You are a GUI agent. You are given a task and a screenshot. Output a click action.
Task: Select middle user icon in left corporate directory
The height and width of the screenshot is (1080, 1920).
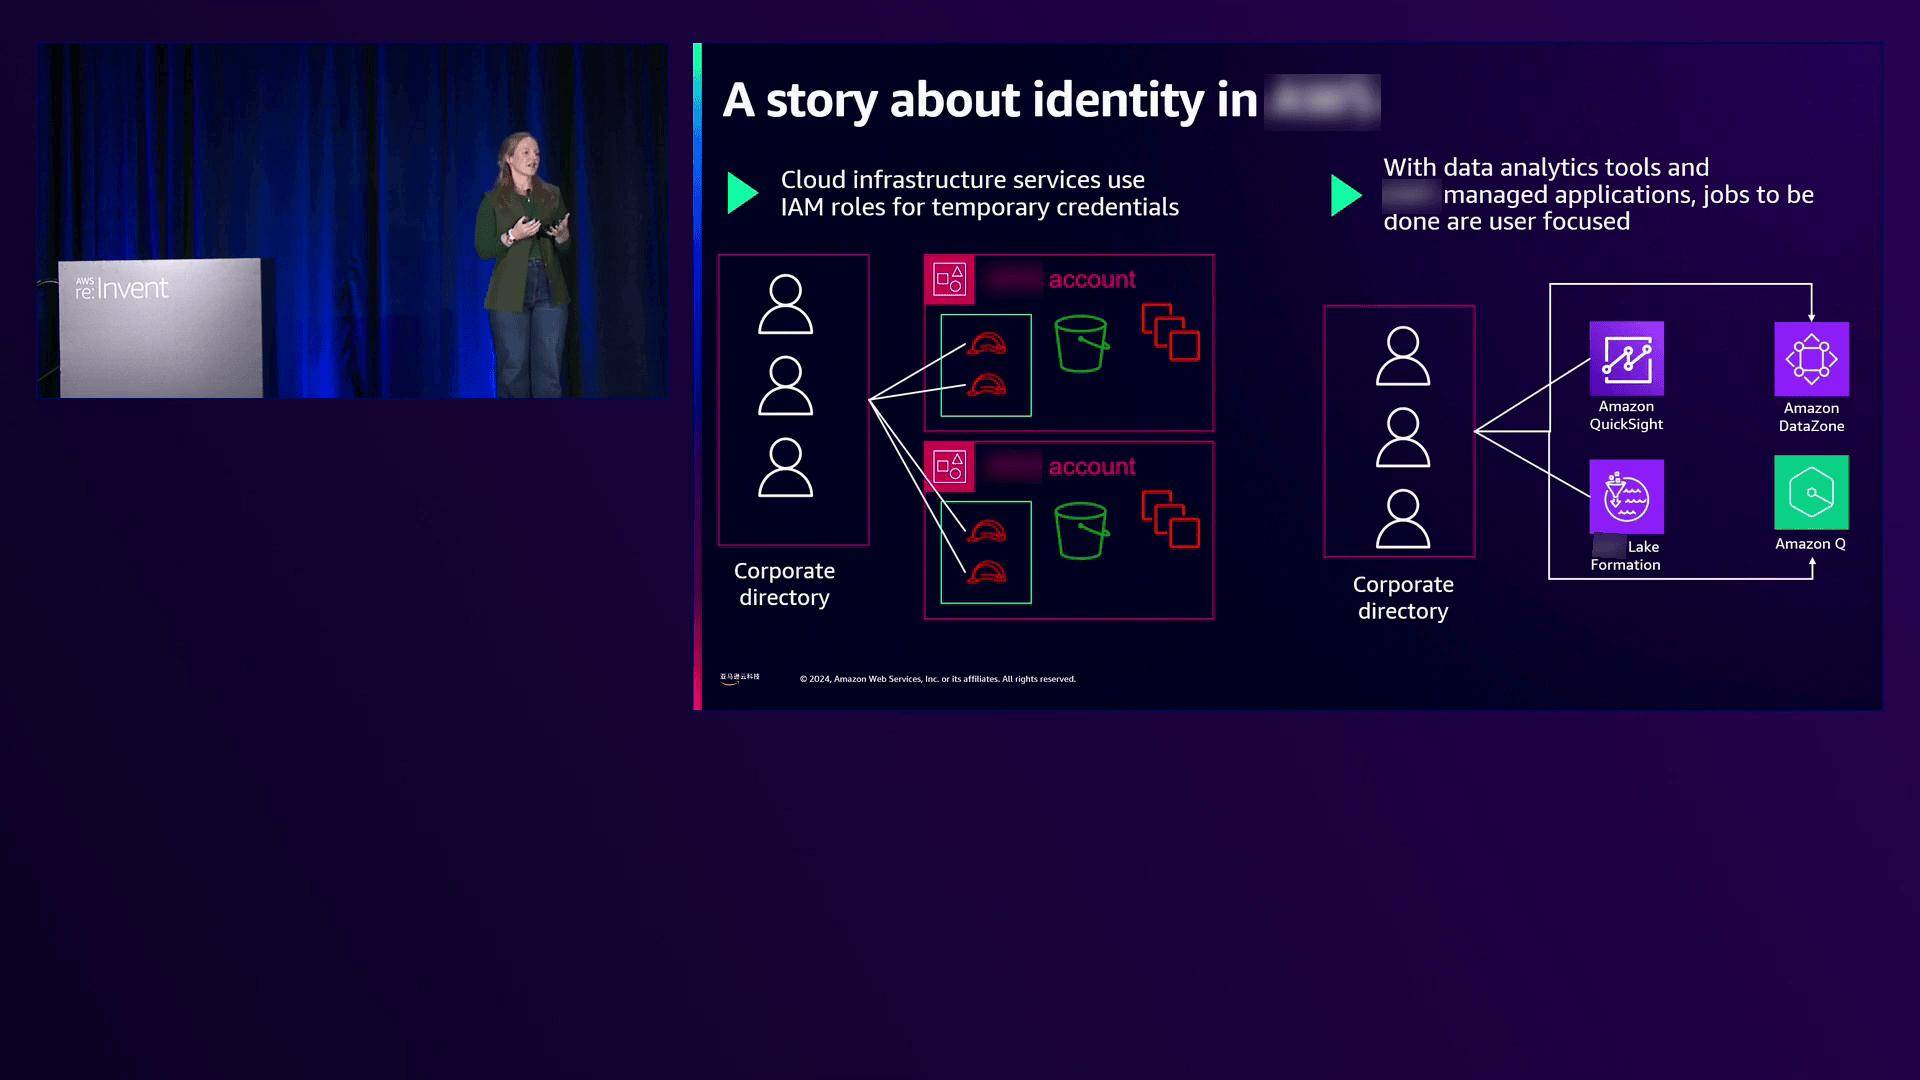[x=785, y=386]
